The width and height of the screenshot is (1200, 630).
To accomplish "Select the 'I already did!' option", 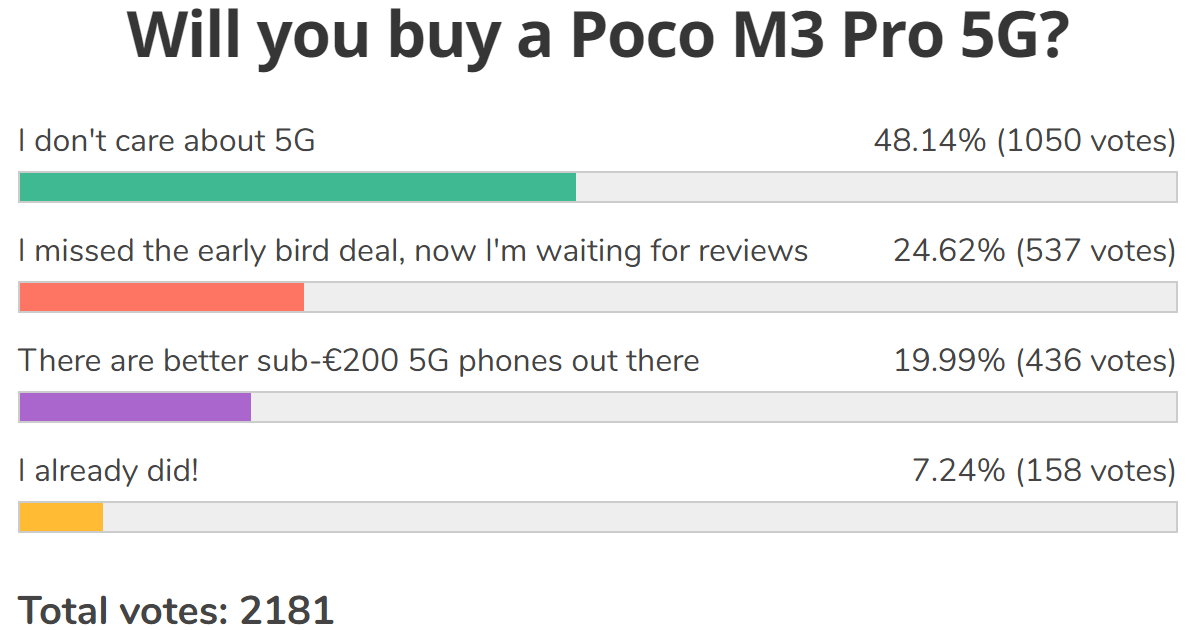I will tap(109, 470).
